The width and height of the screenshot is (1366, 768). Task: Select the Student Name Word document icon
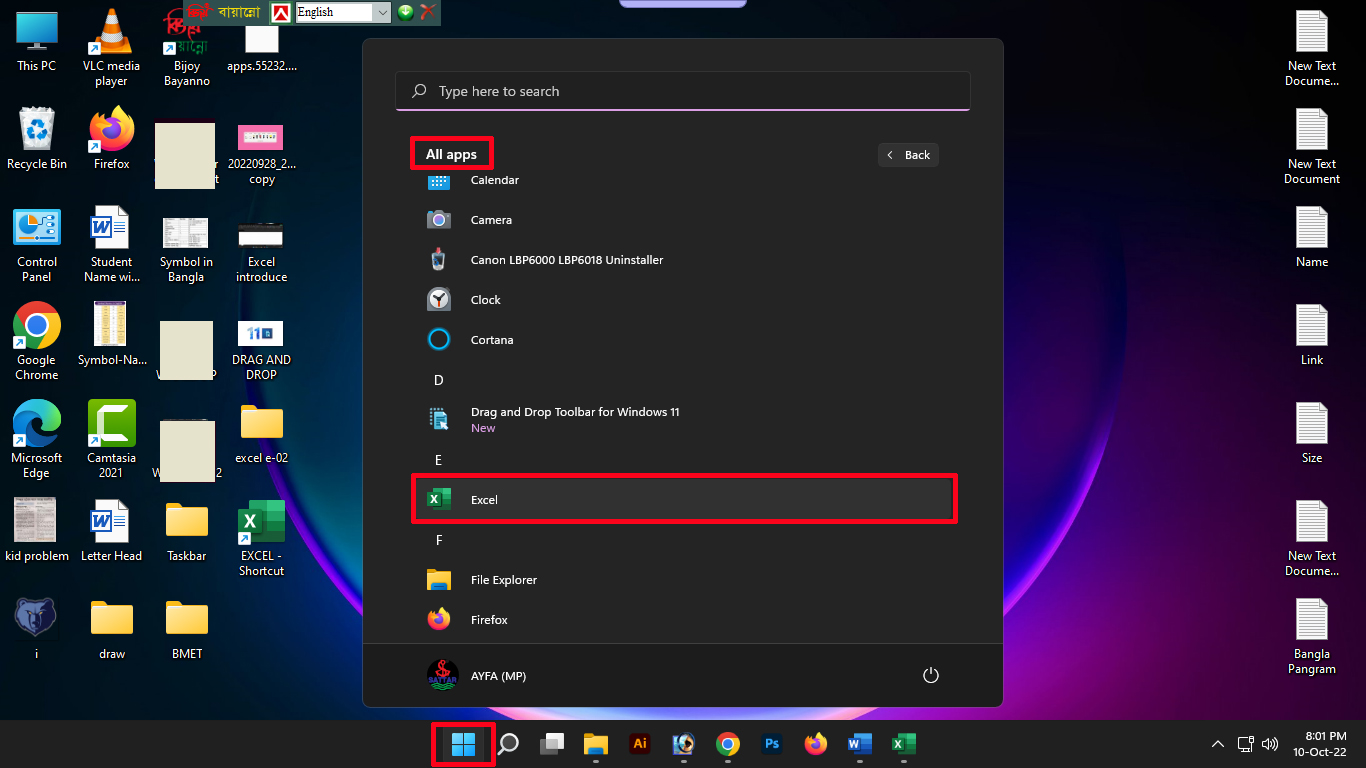pos(112,245)
